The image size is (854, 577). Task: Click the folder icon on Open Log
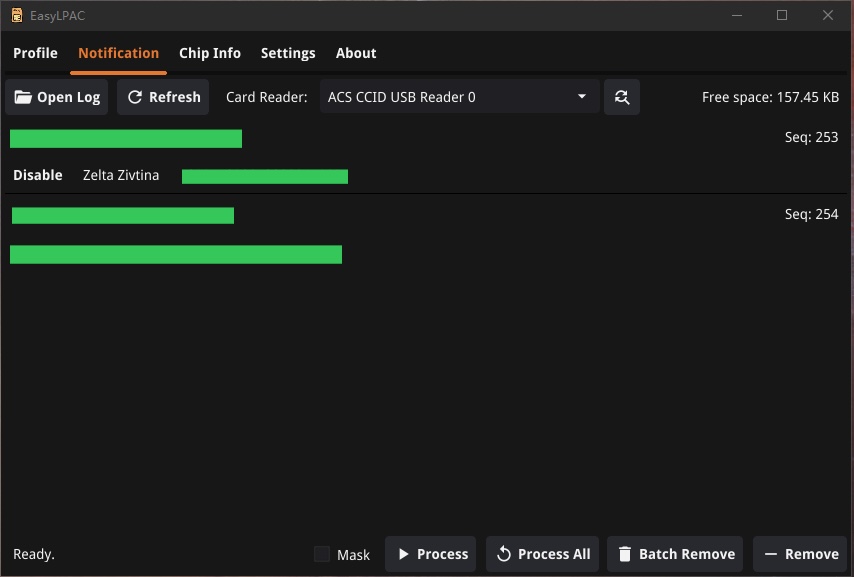(23, 97)
